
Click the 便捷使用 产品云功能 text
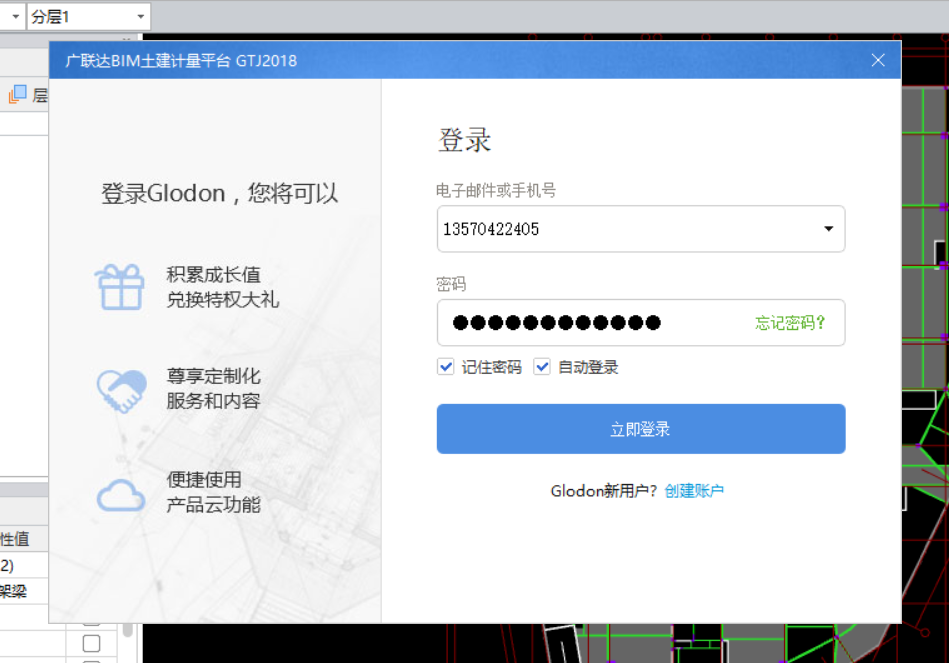point(213,492)
